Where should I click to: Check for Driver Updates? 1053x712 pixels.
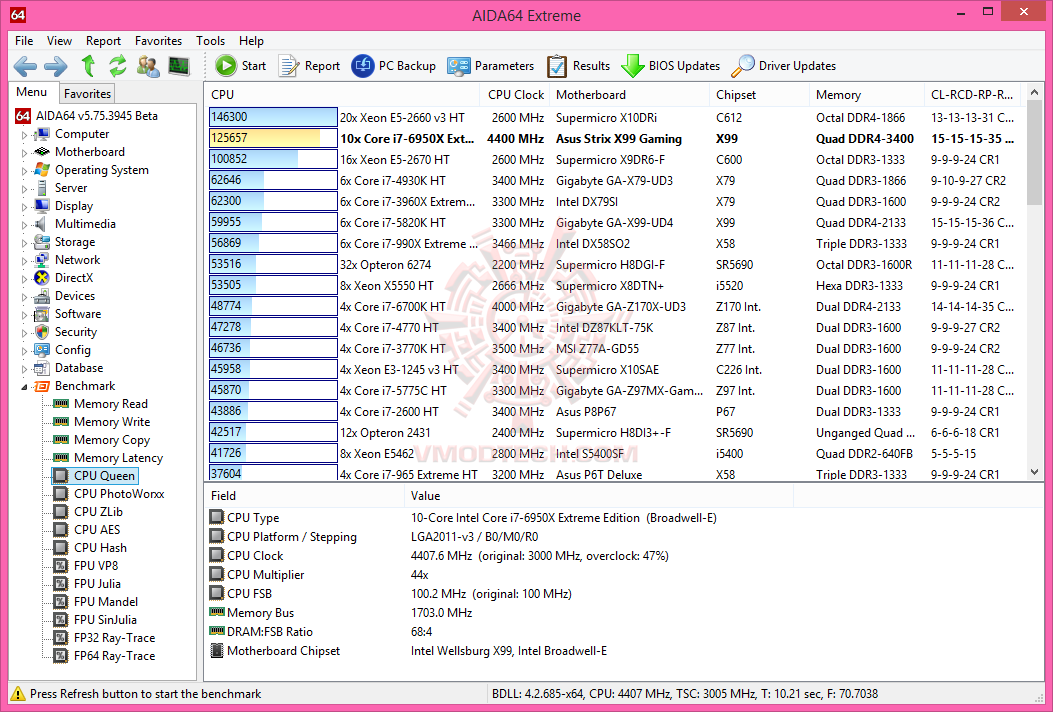click(x=784, y=66)
